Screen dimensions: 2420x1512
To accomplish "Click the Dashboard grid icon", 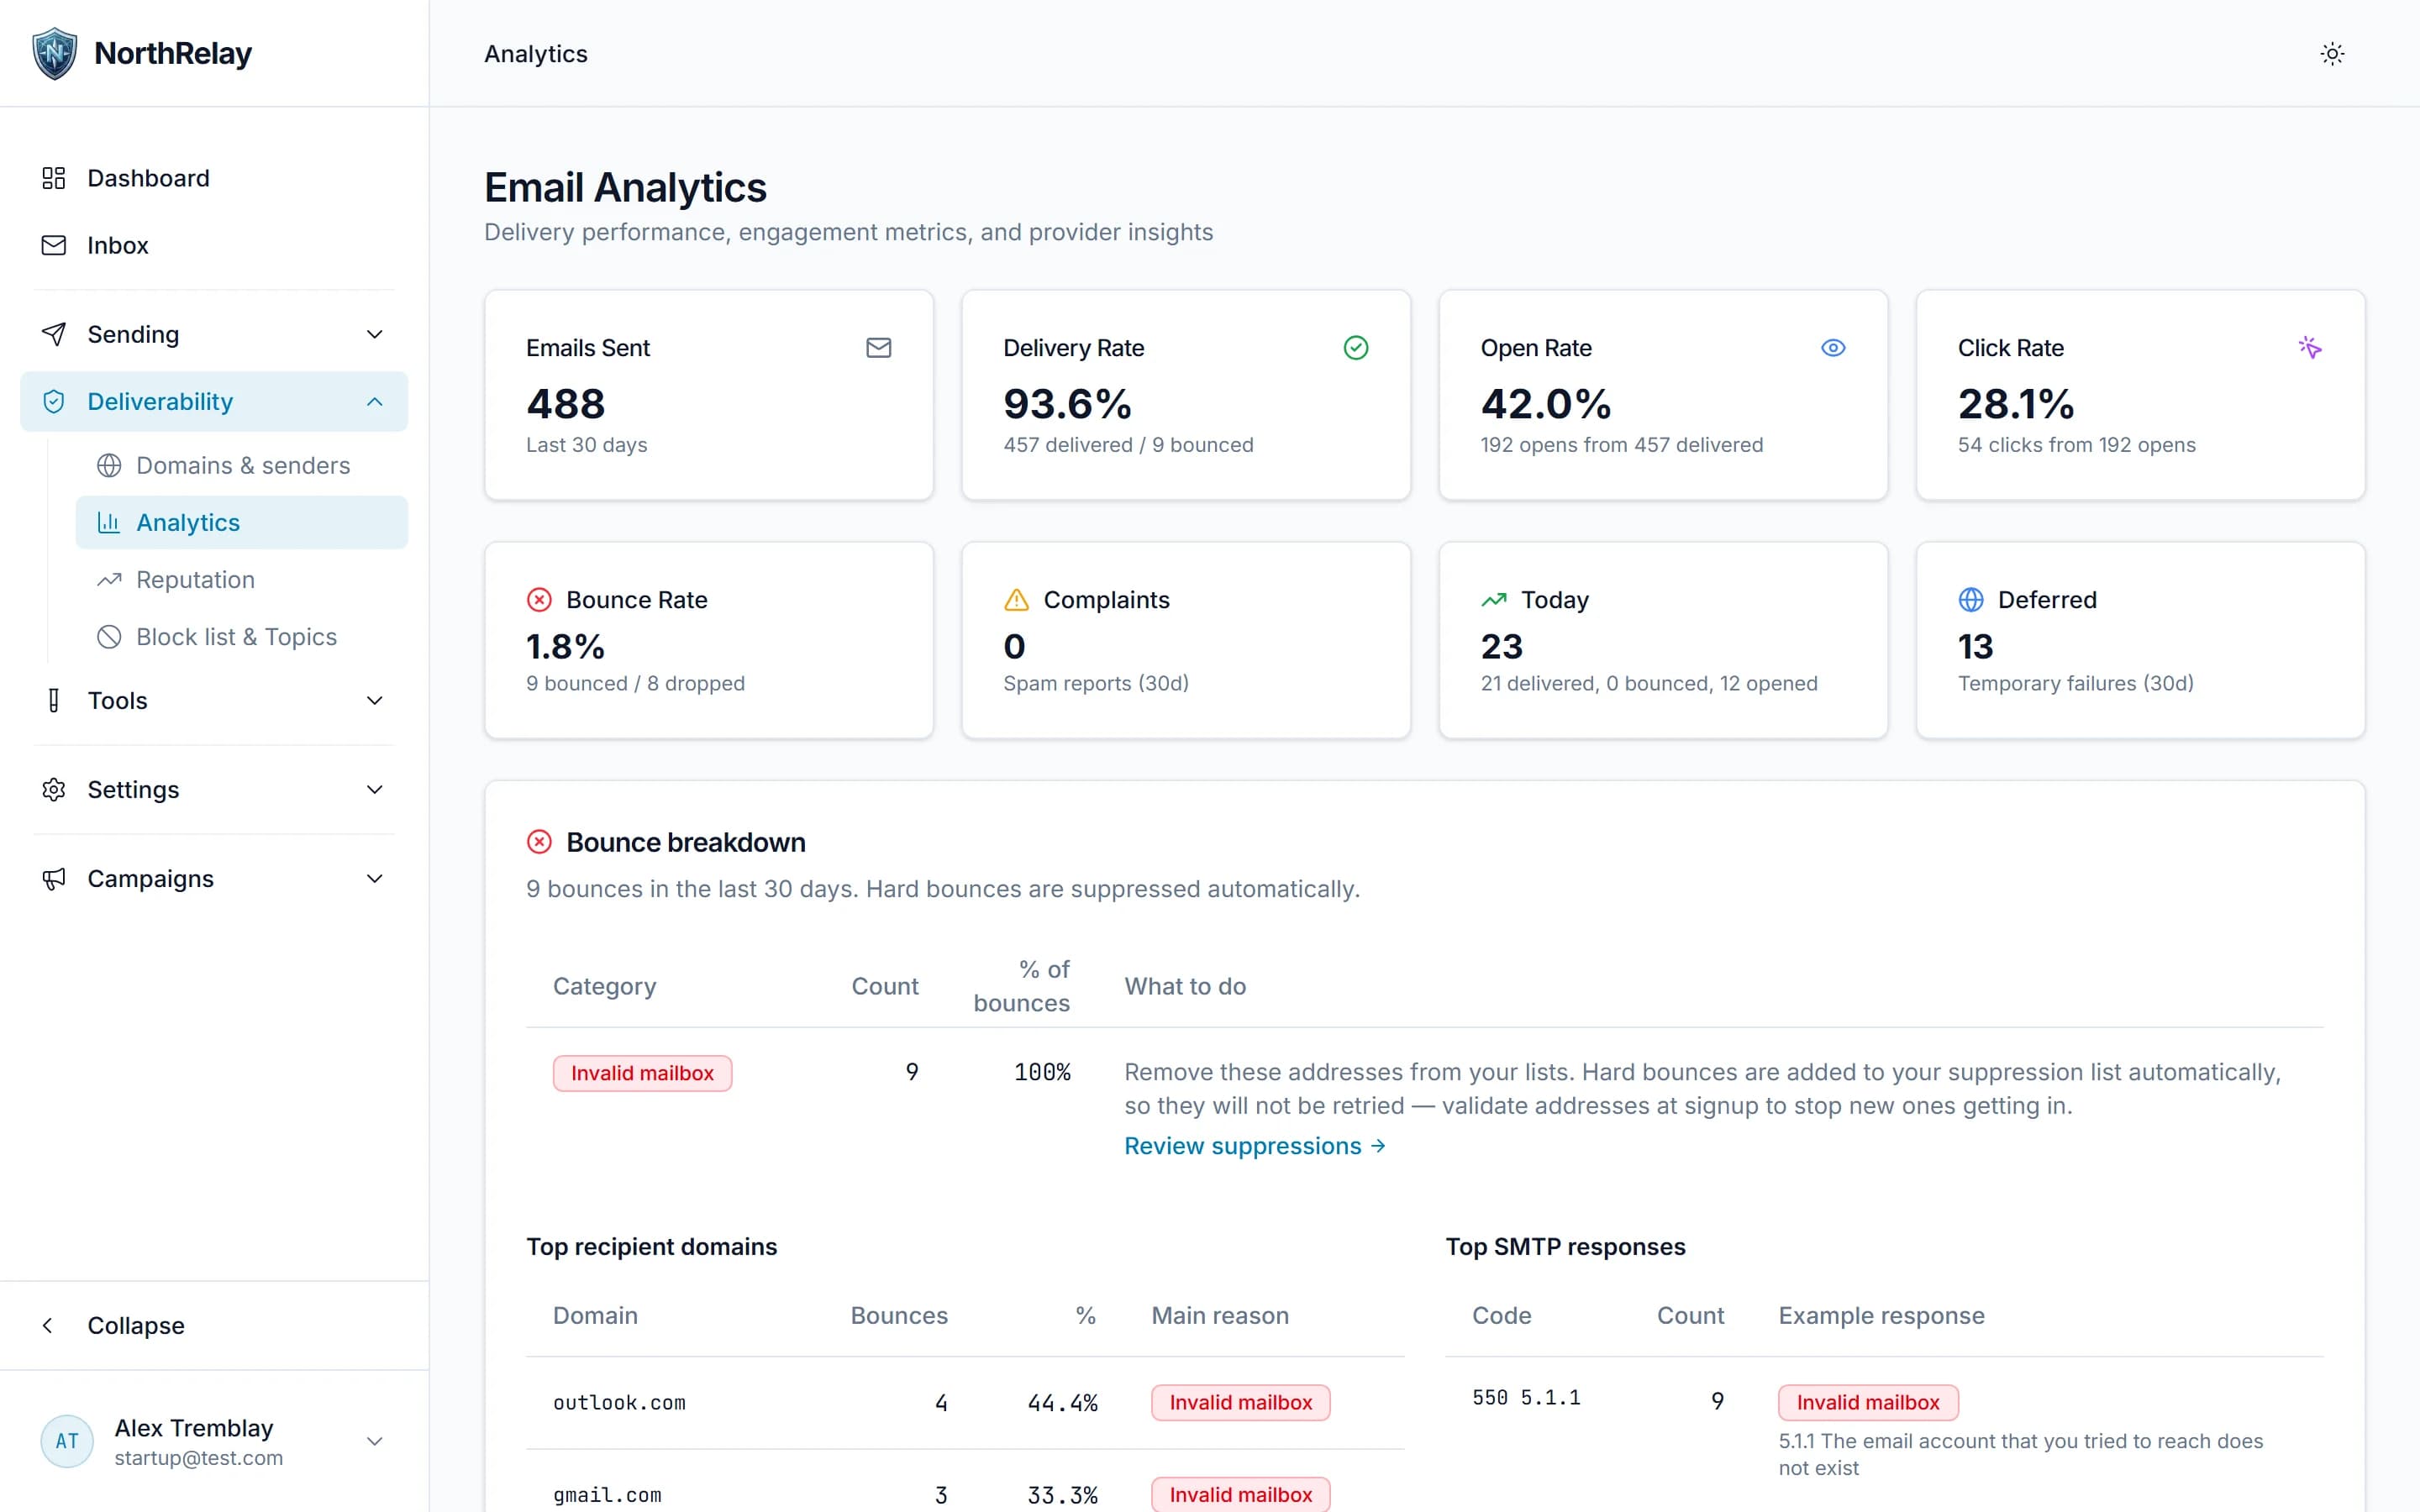I will tap(54, 178).
